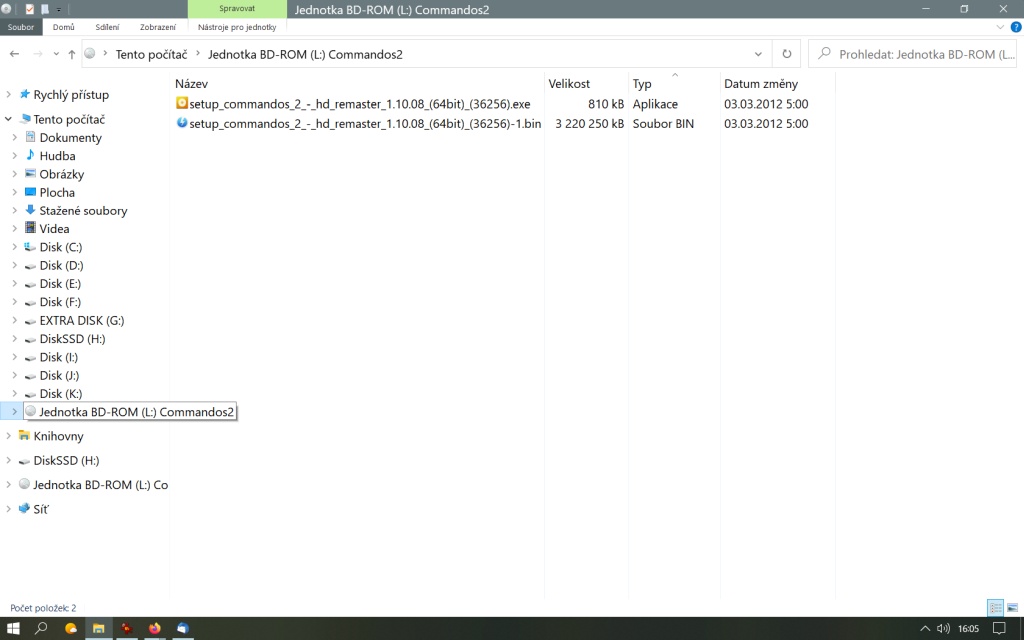Select the setup commandos -1.bin file icon
This screenshot has height=640, width=1024.
(x=182, y=123)
